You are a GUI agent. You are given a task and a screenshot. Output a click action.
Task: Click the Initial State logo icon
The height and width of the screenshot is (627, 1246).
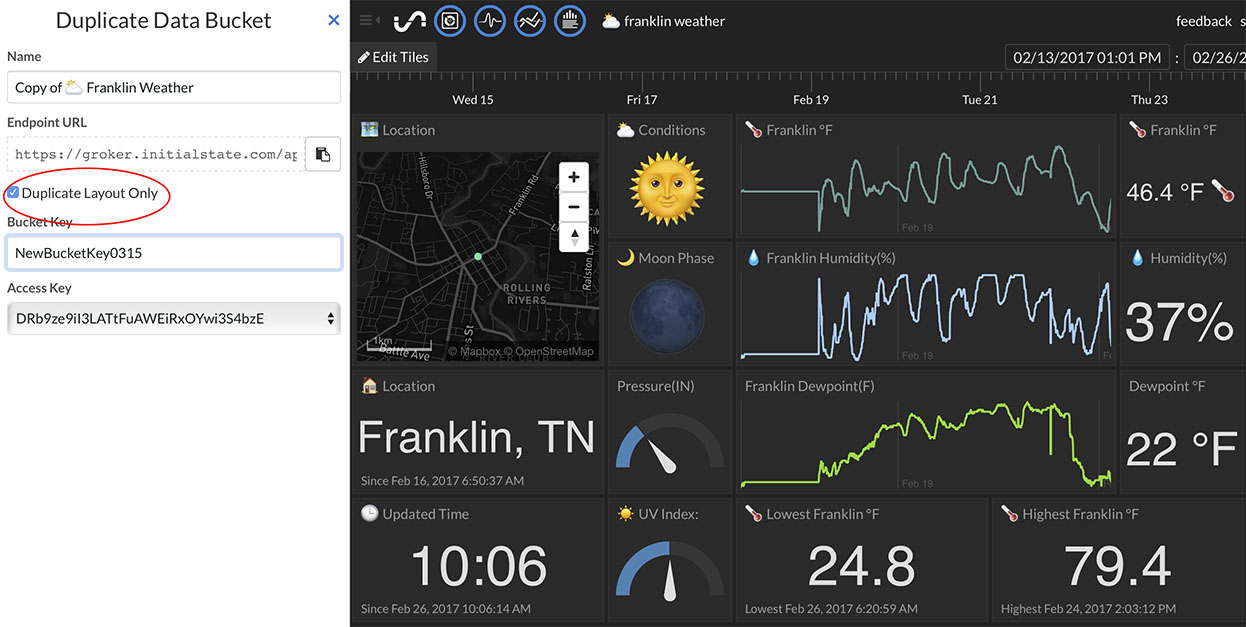pos(410,21)
